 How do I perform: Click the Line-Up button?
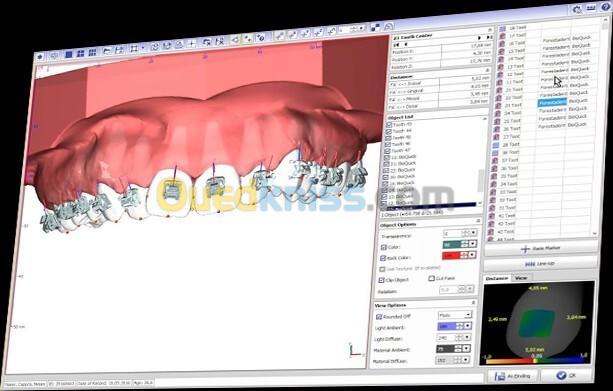coord(540,264)
